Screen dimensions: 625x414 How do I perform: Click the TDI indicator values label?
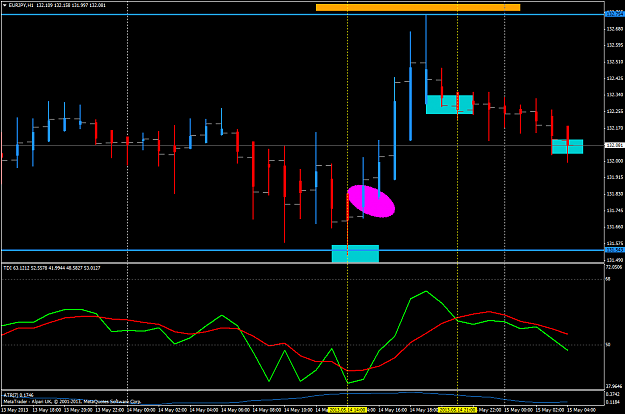(52, 268)
